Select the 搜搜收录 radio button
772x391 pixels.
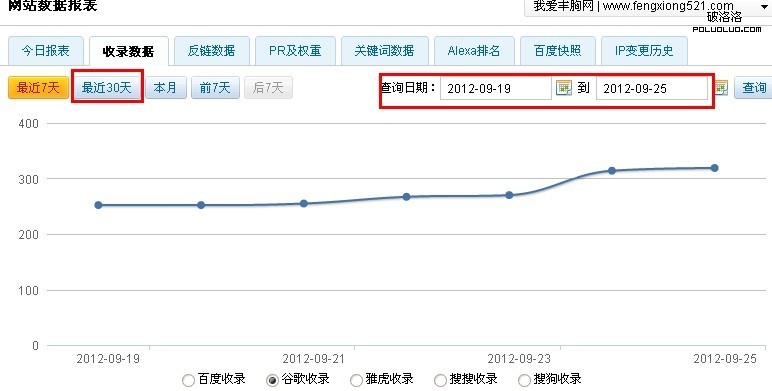coord(440,380)
